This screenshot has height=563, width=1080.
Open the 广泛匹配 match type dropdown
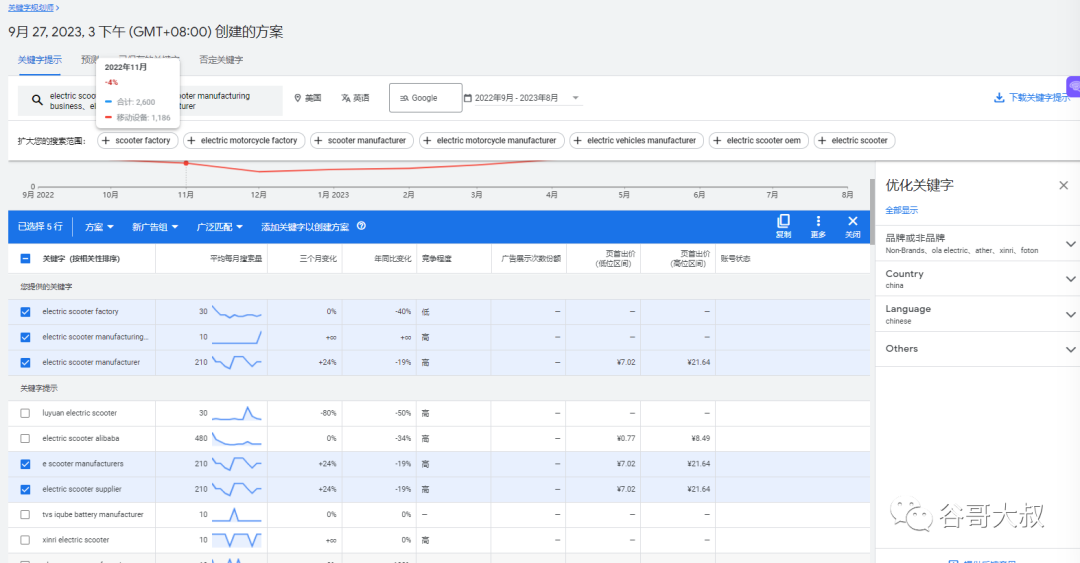(220, 227)
